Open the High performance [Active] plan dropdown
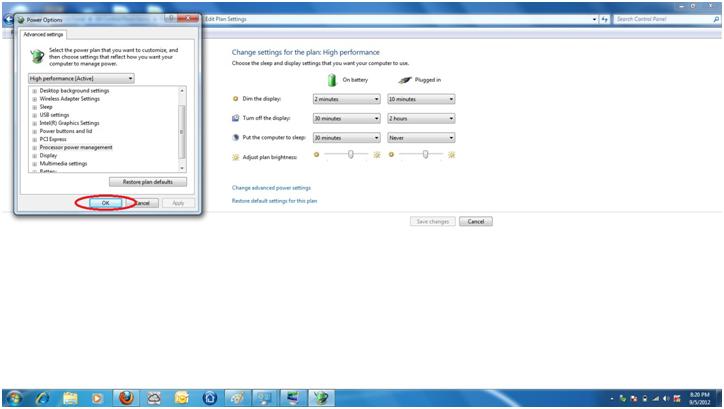The height and width of the screenshot is (409, 724). click(x=81, y=78)
